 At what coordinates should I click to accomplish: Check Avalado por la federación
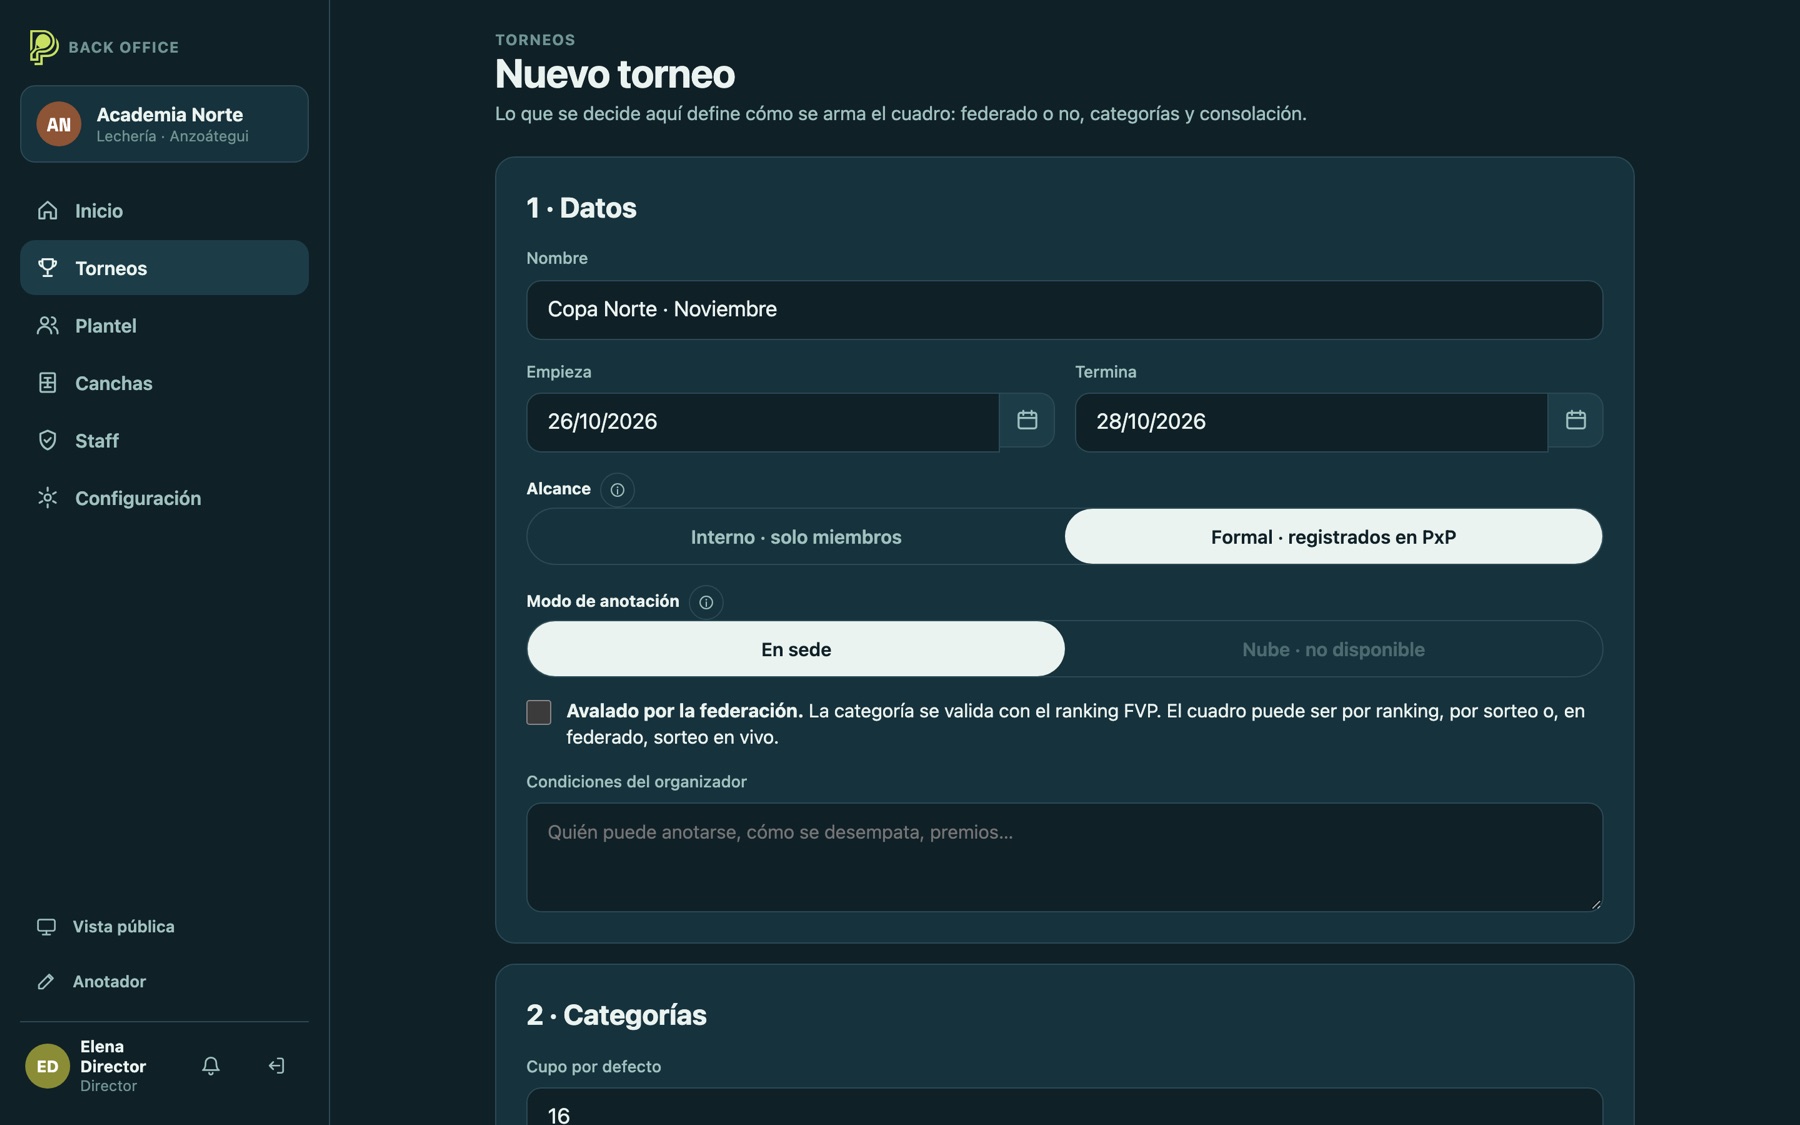pos(539,712)
